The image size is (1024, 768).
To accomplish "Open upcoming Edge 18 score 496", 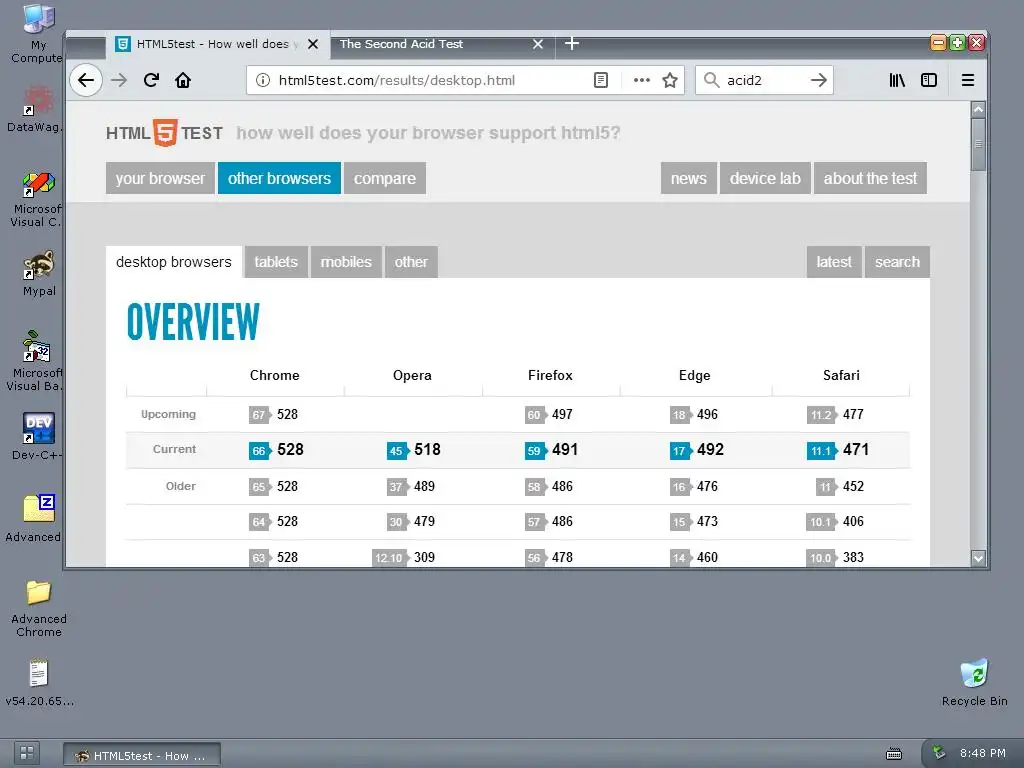I will [694, 414].
